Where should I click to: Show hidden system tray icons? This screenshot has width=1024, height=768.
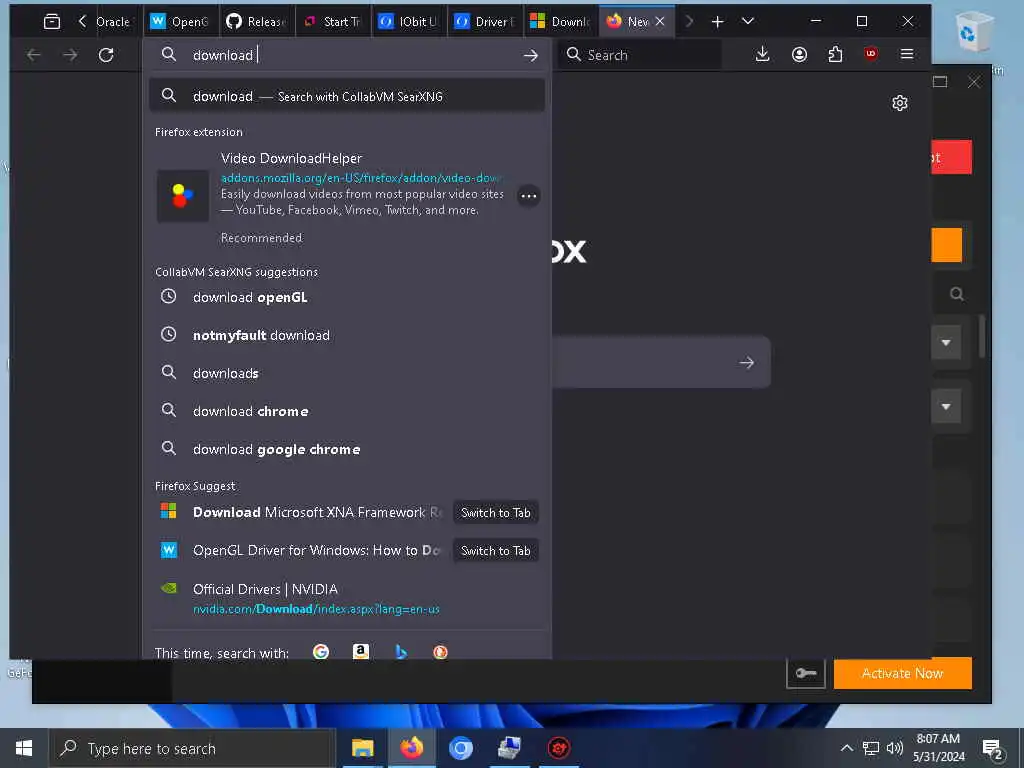pos(846,748)
